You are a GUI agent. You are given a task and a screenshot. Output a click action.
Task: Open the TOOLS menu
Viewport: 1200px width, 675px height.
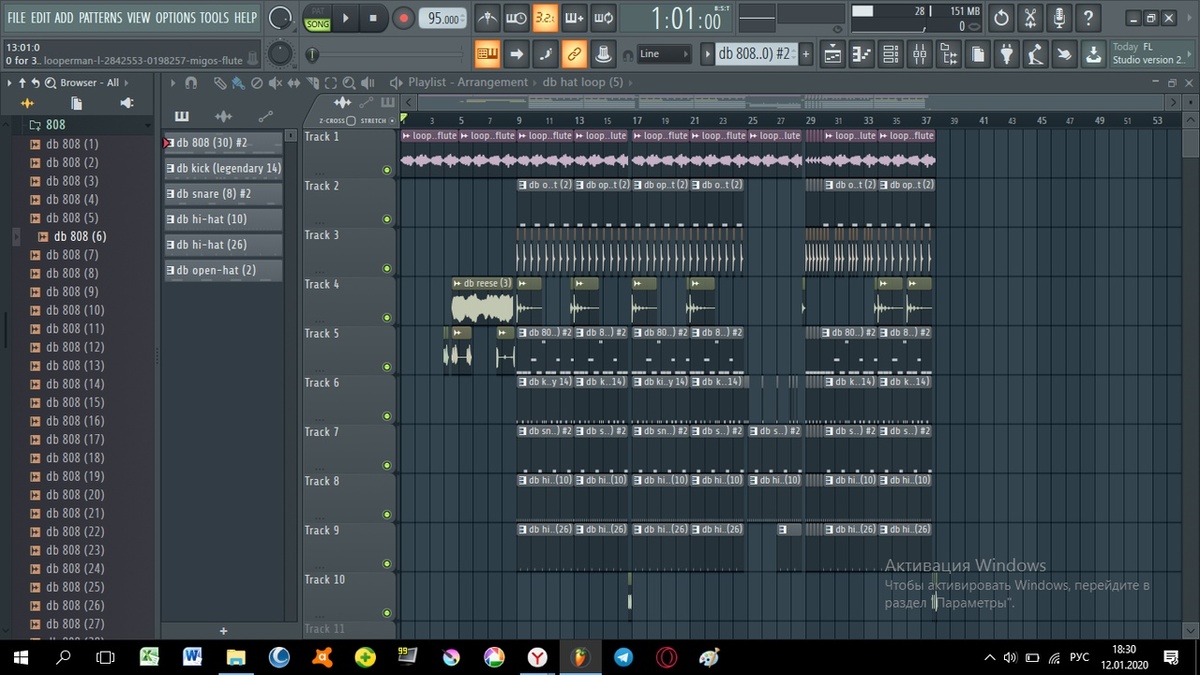click(214, 18)
